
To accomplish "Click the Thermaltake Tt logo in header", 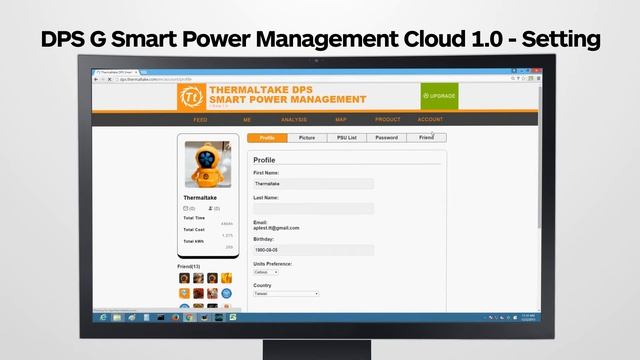I will [191, 97].
